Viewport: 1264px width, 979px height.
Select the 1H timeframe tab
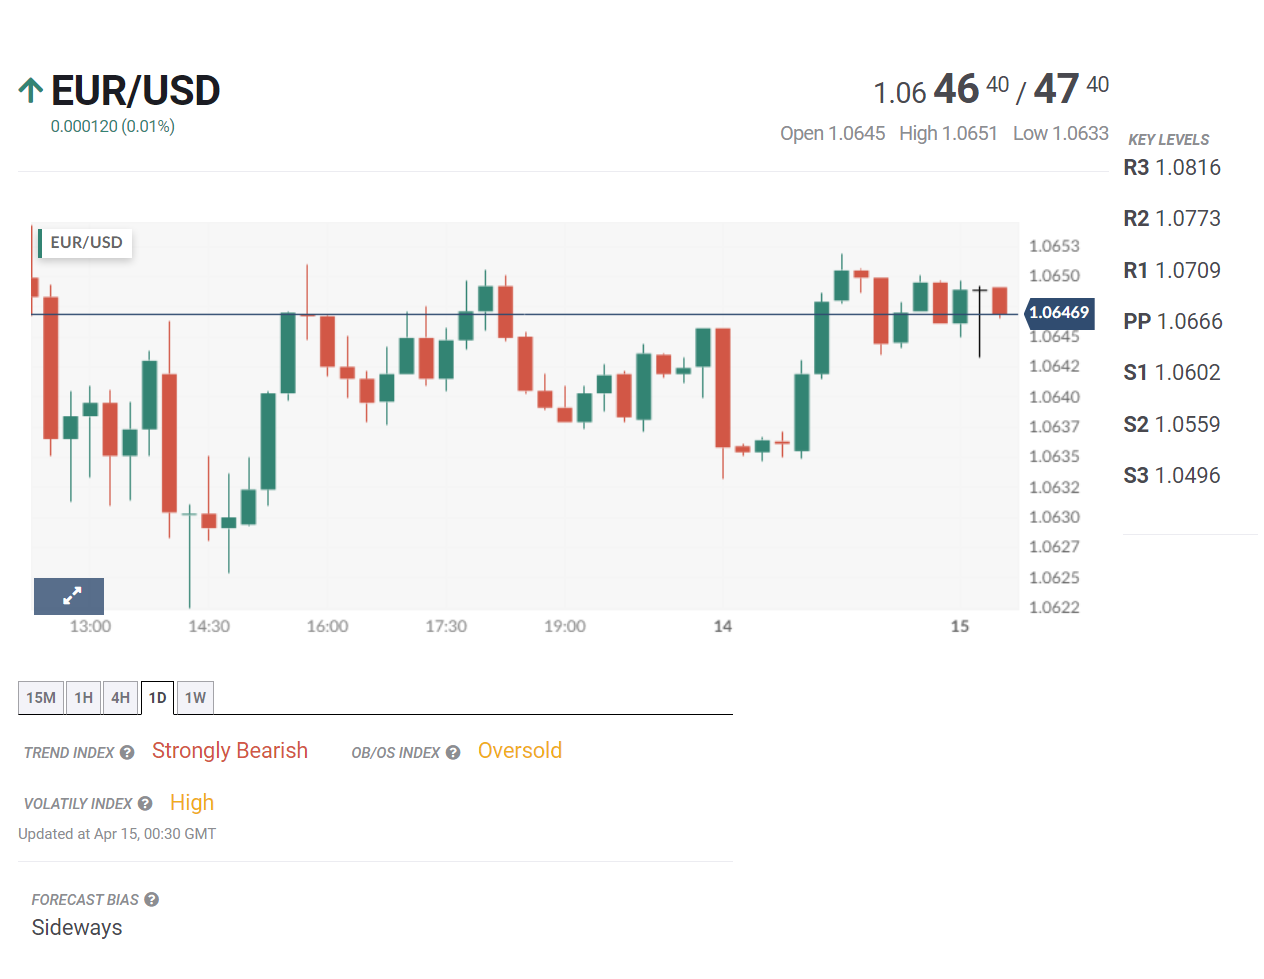84,698
